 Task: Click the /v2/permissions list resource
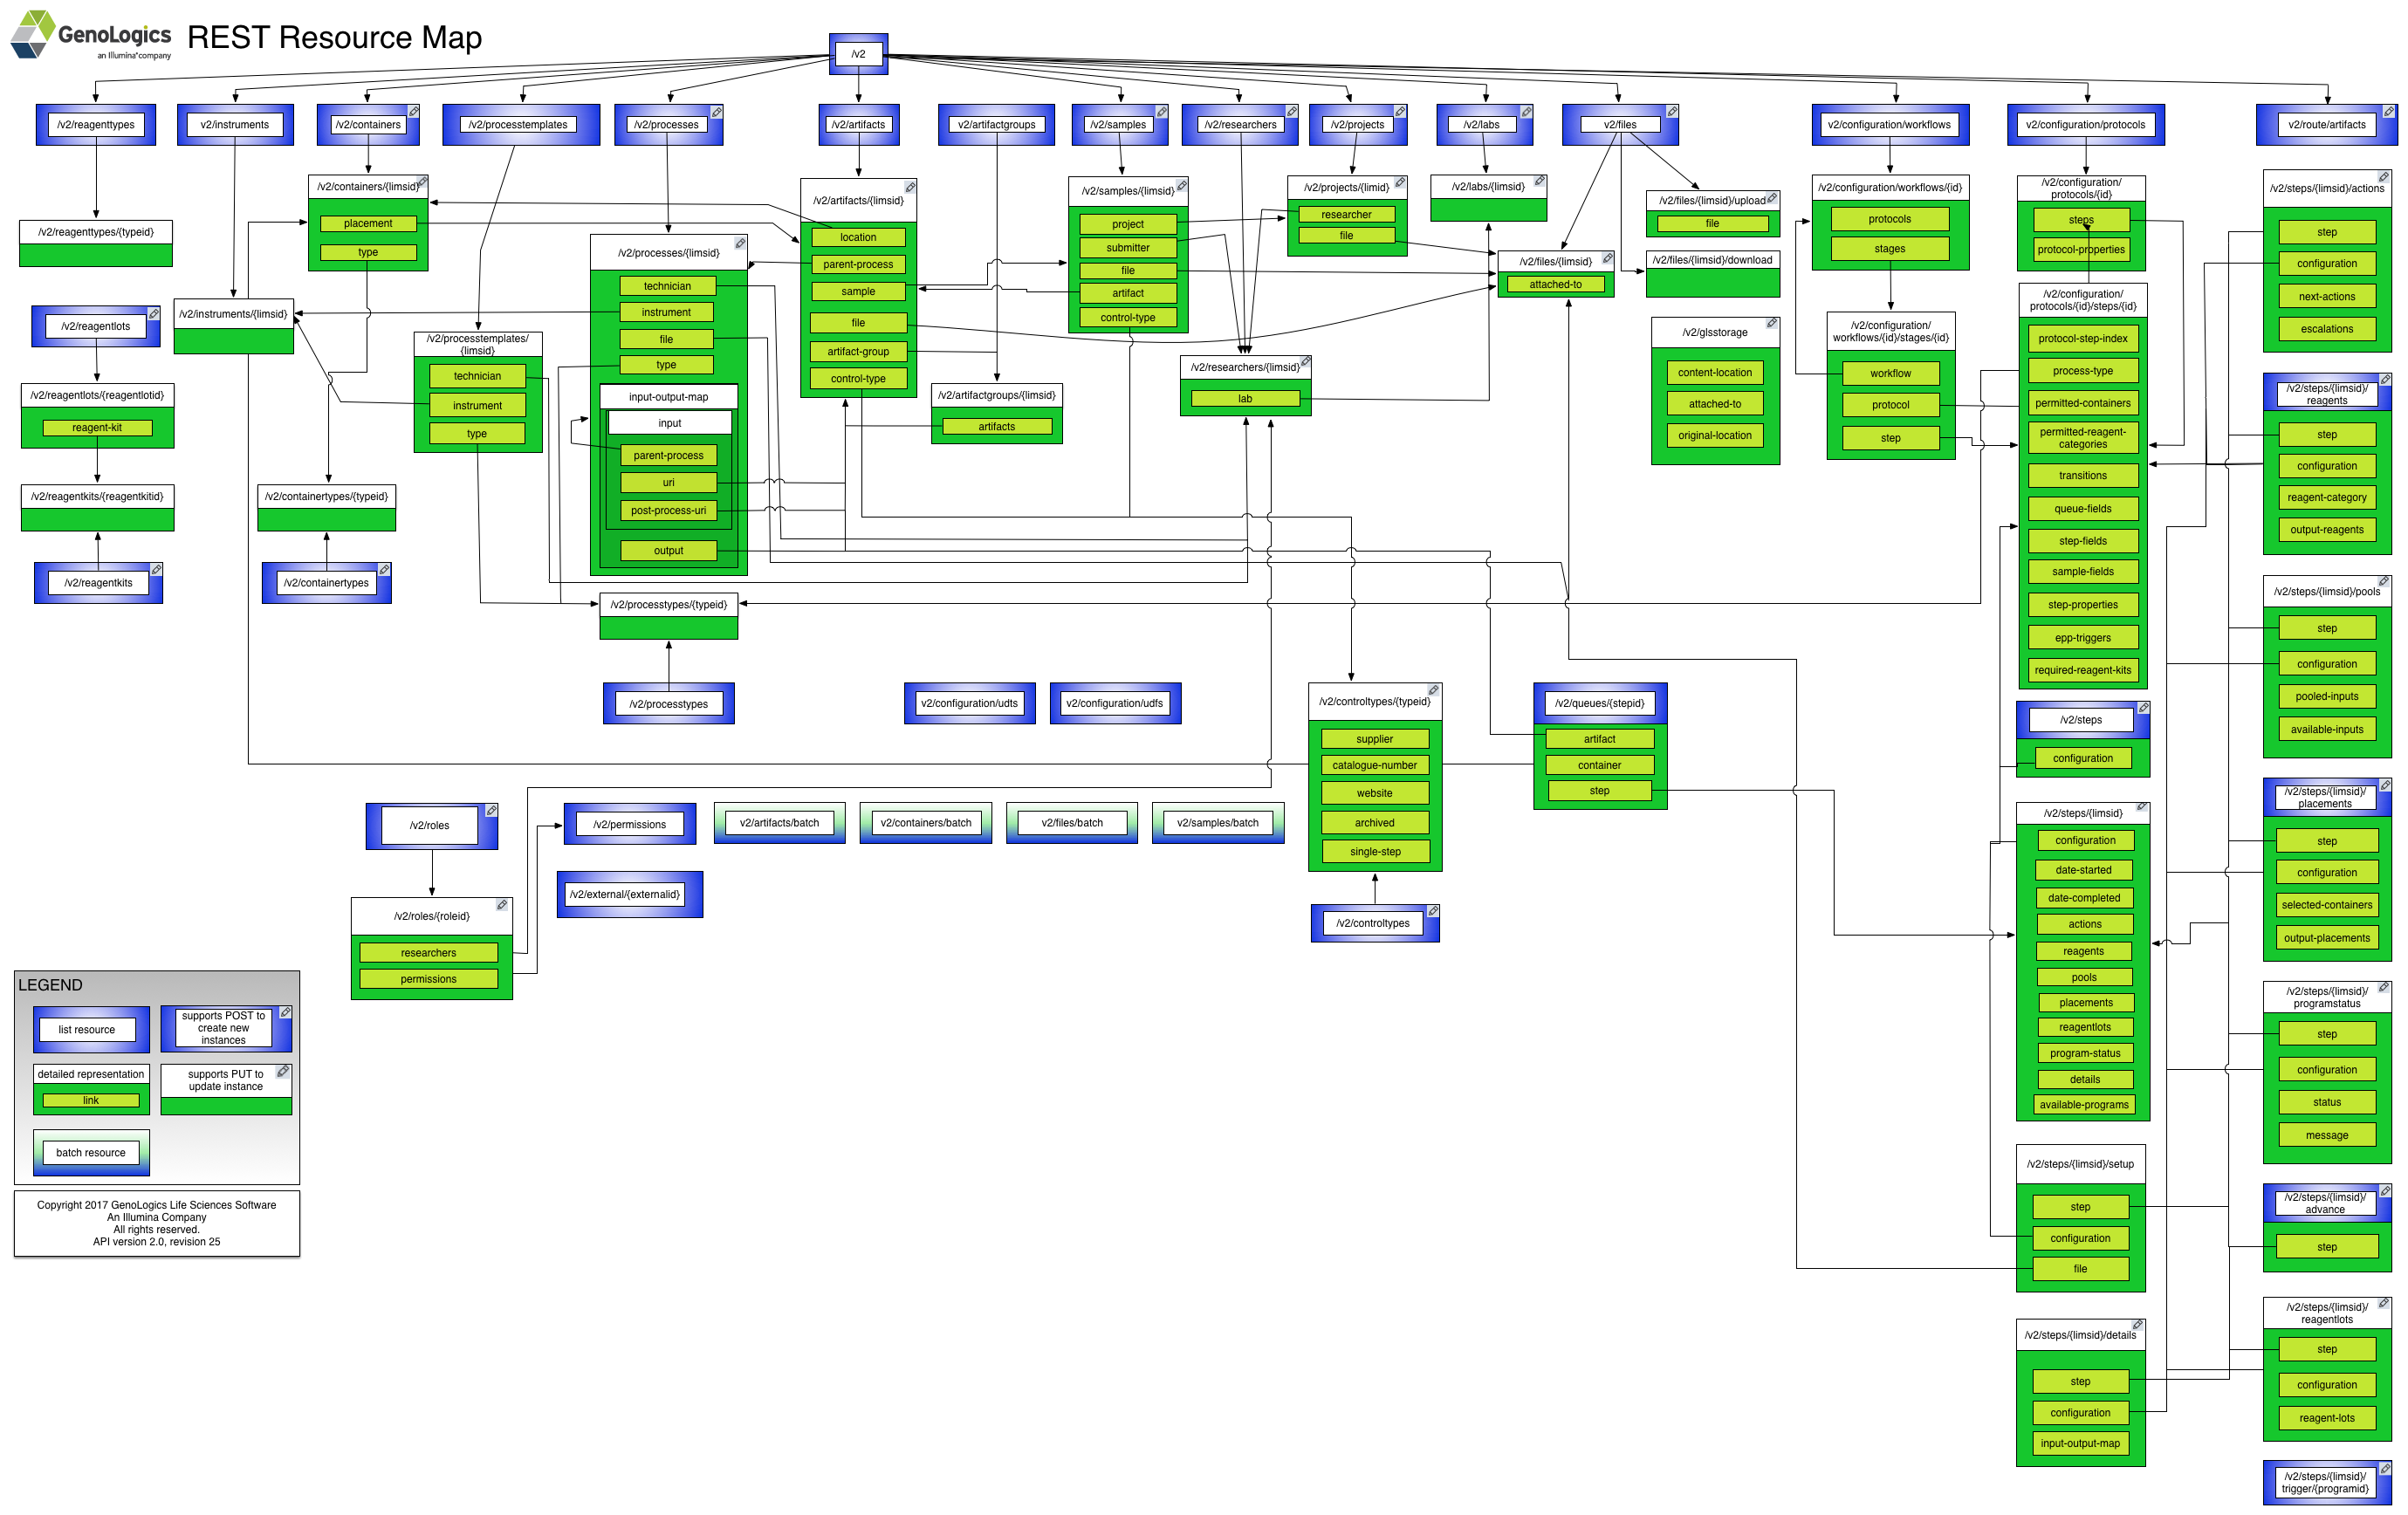pos(629,825)
